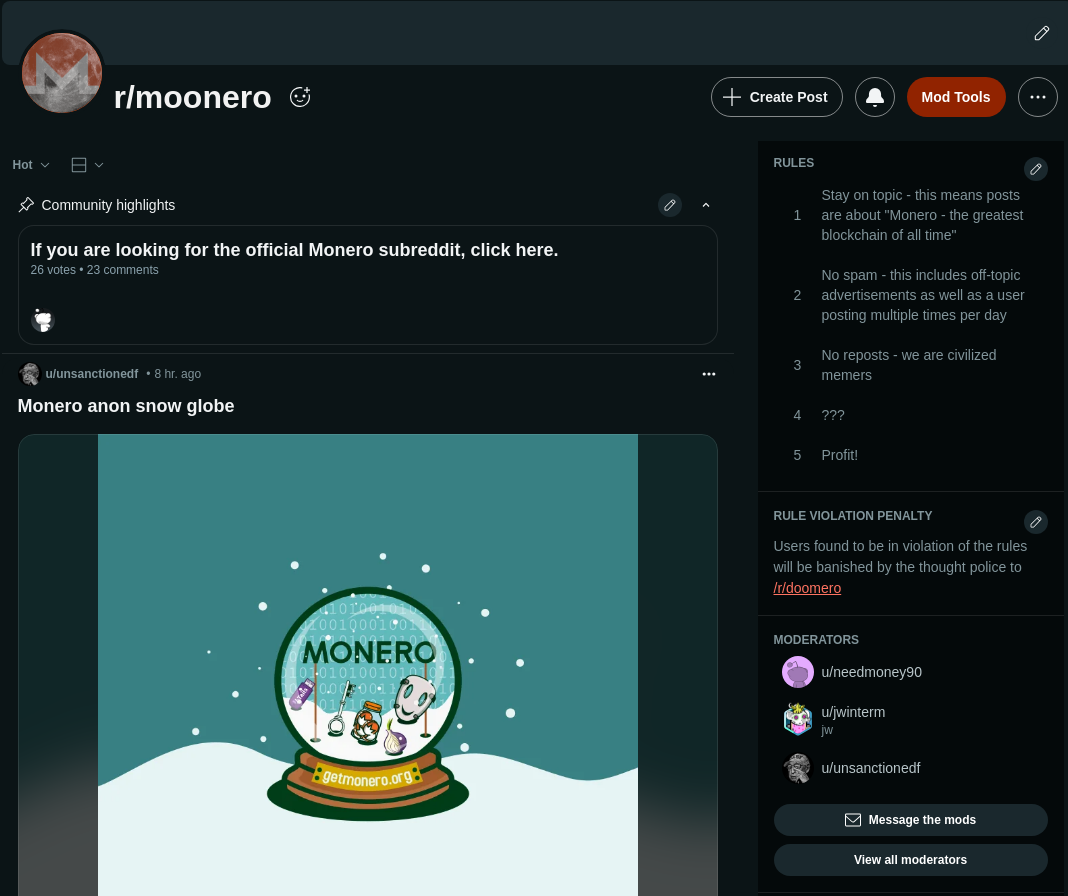This screenshot has height=896, width=1068.
Task: Edit the Rules widget with pencil icon
Action: click(1035, 169)
